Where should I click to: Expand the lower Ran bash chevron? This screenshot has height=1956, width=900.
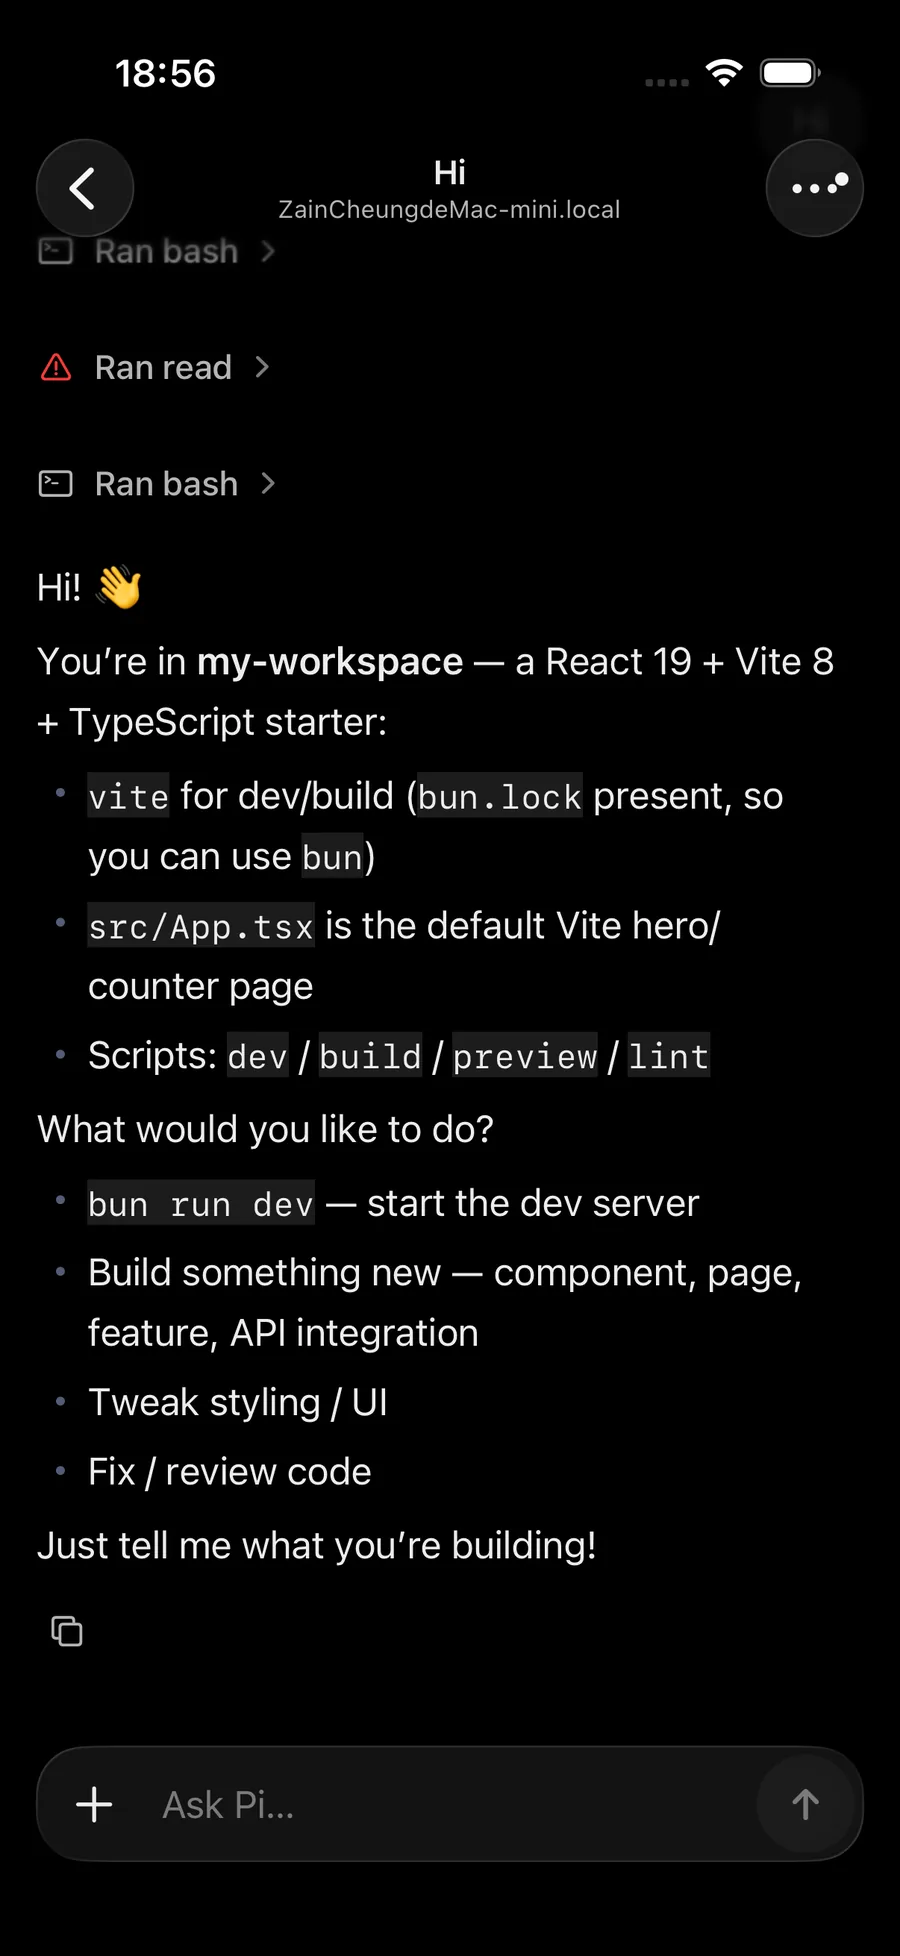click(x=268, y=484)
